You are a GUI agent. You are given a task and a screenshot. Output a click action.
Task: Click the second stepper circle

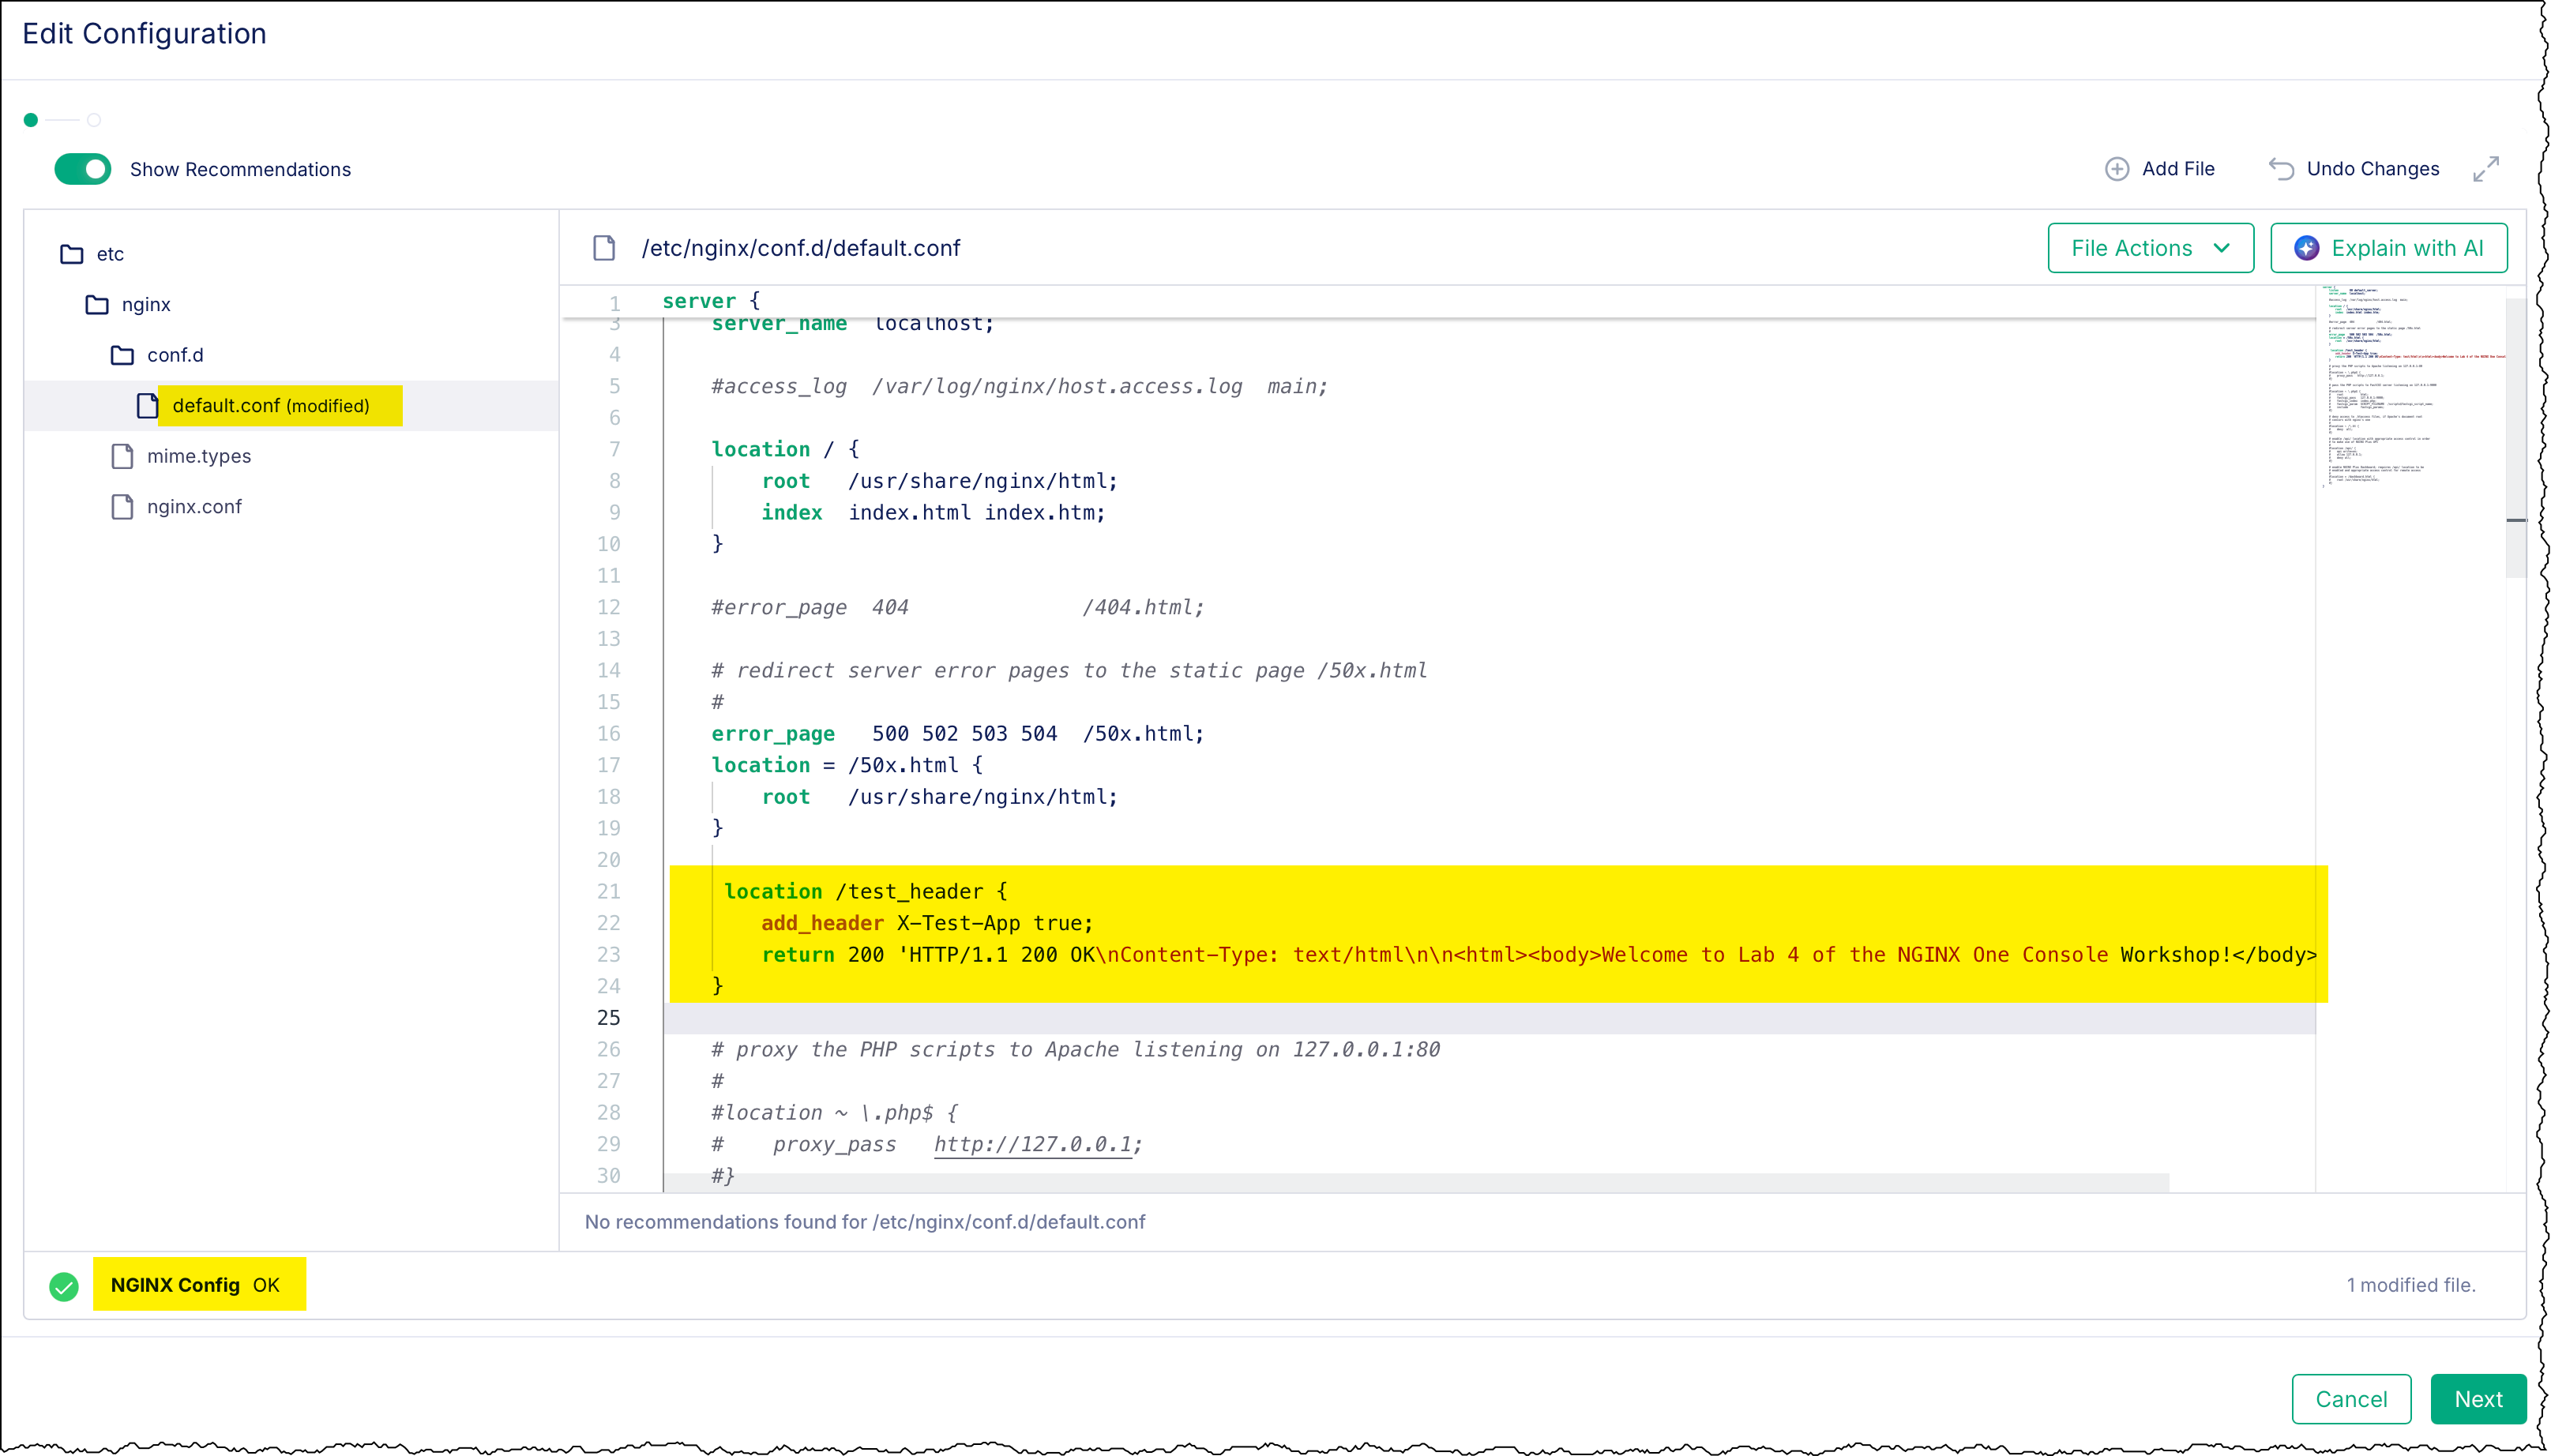coord(94,119)
